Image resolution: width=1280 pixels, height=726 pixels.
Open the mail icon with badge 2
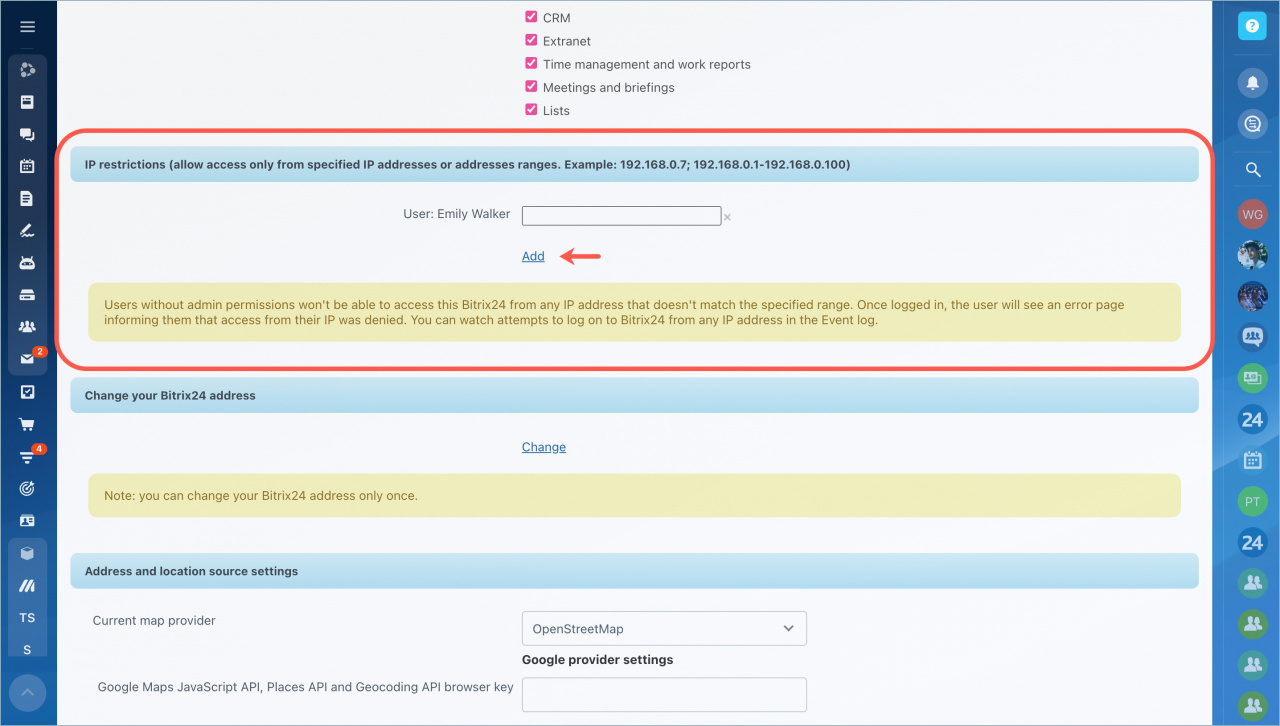pos(27,359)
